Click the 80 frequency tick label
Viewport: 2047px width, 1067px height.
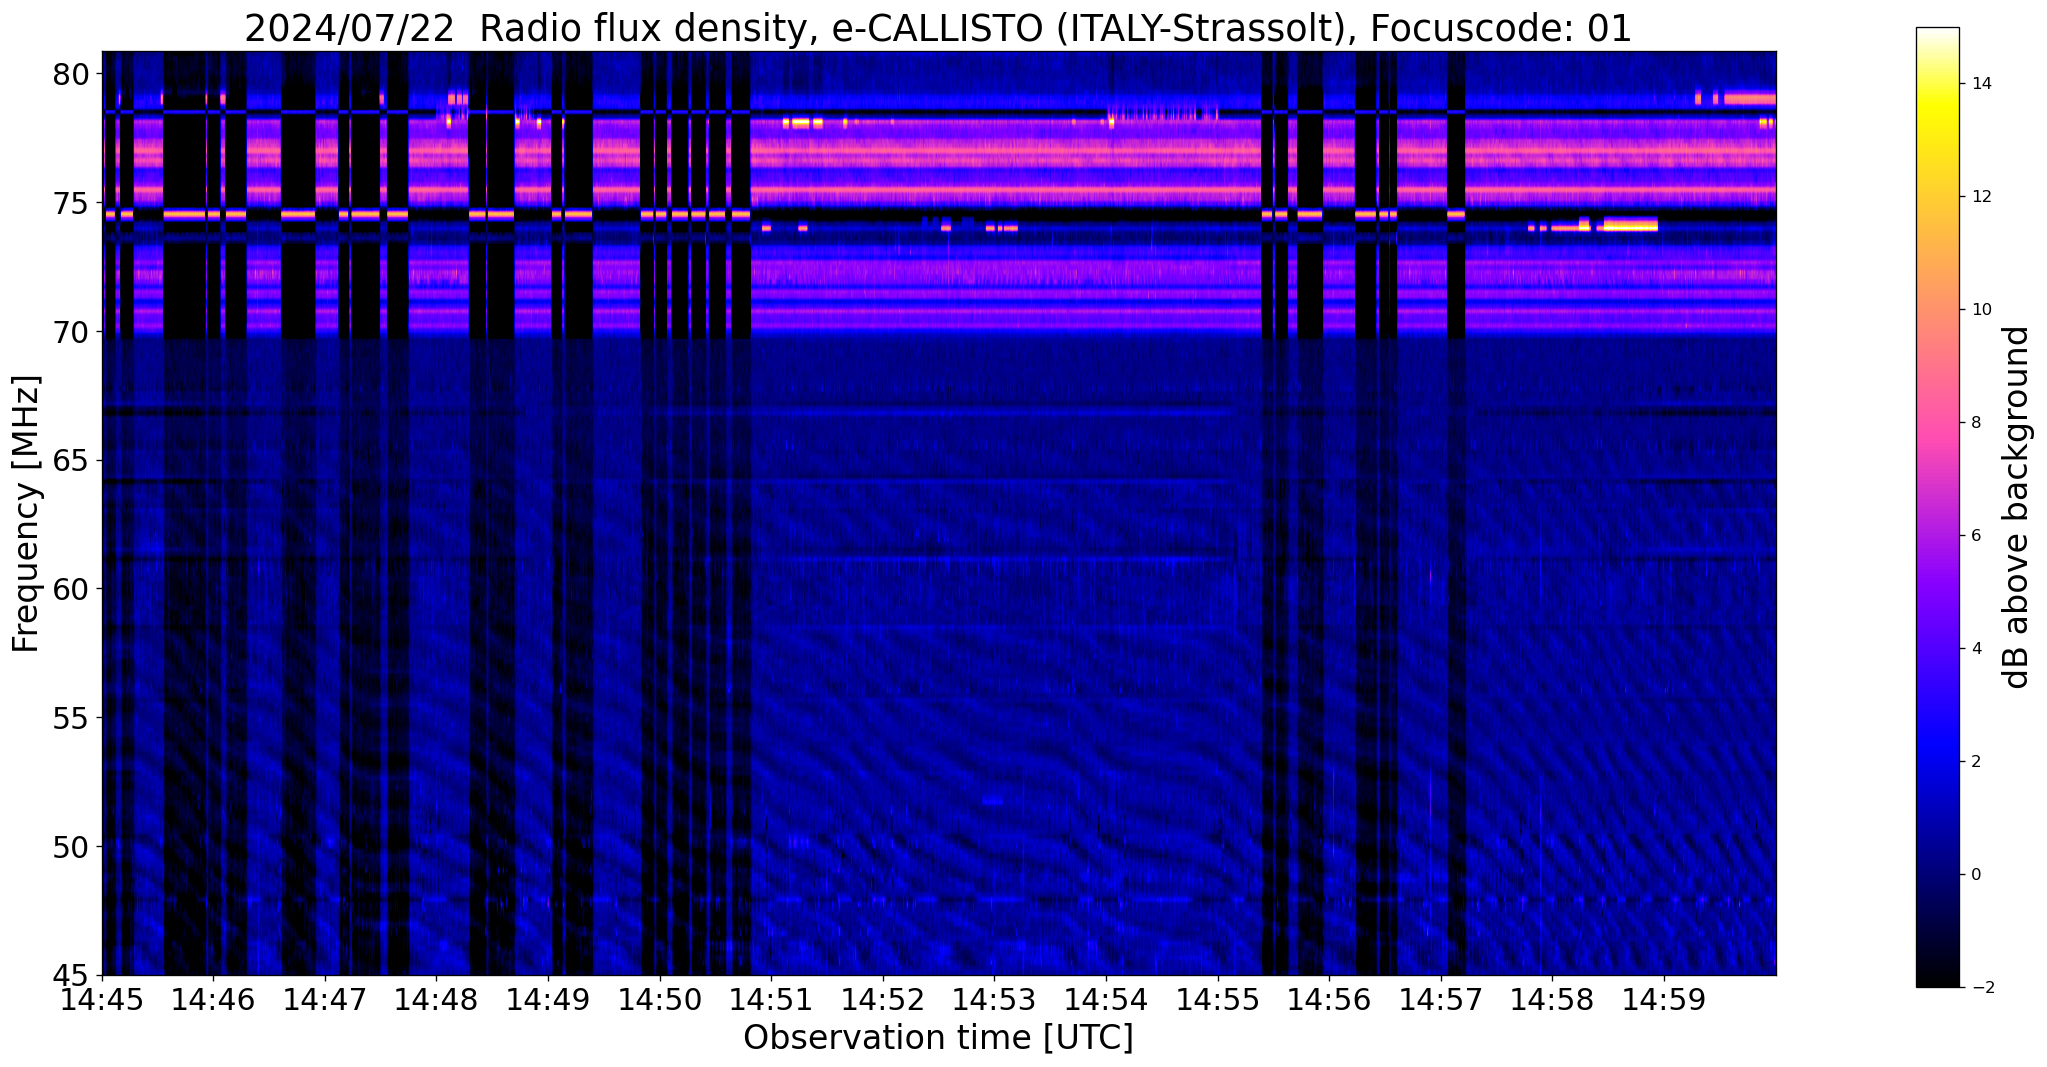[x=71, y=75]
